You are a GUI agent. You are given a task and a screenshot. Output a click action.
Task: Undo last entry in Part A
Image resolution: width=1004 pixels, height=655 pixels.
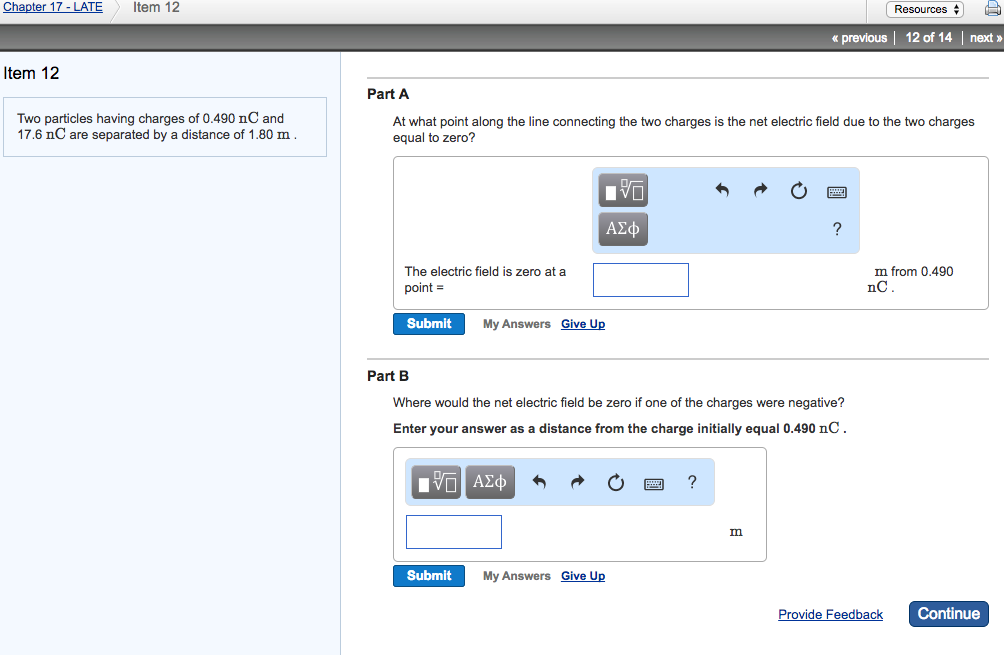click(x=723, y=190)
